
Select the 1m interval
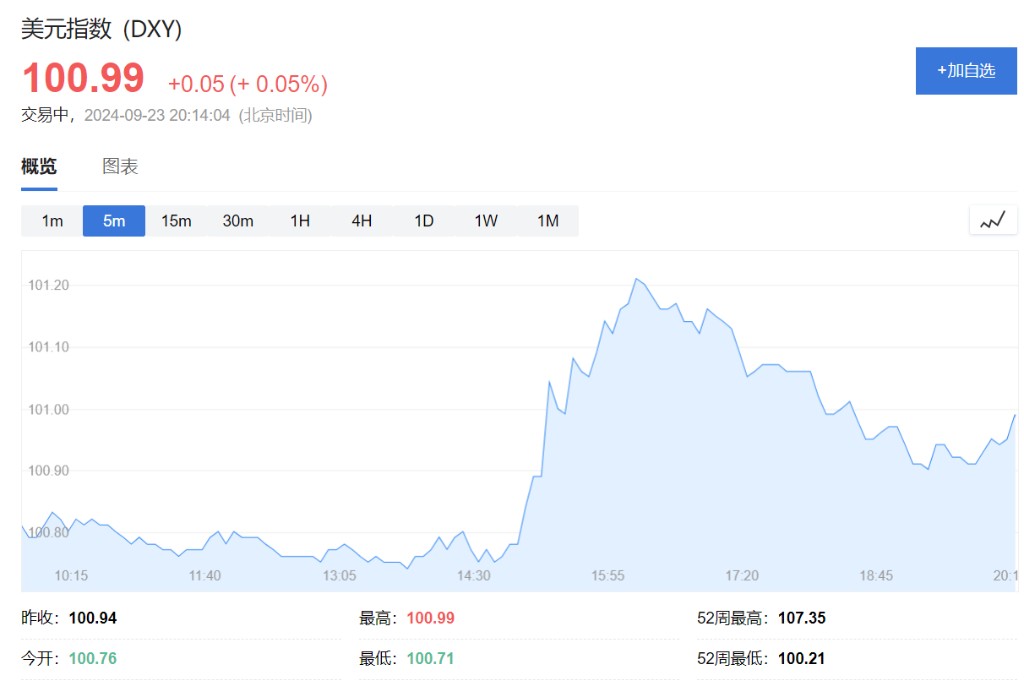52,221
